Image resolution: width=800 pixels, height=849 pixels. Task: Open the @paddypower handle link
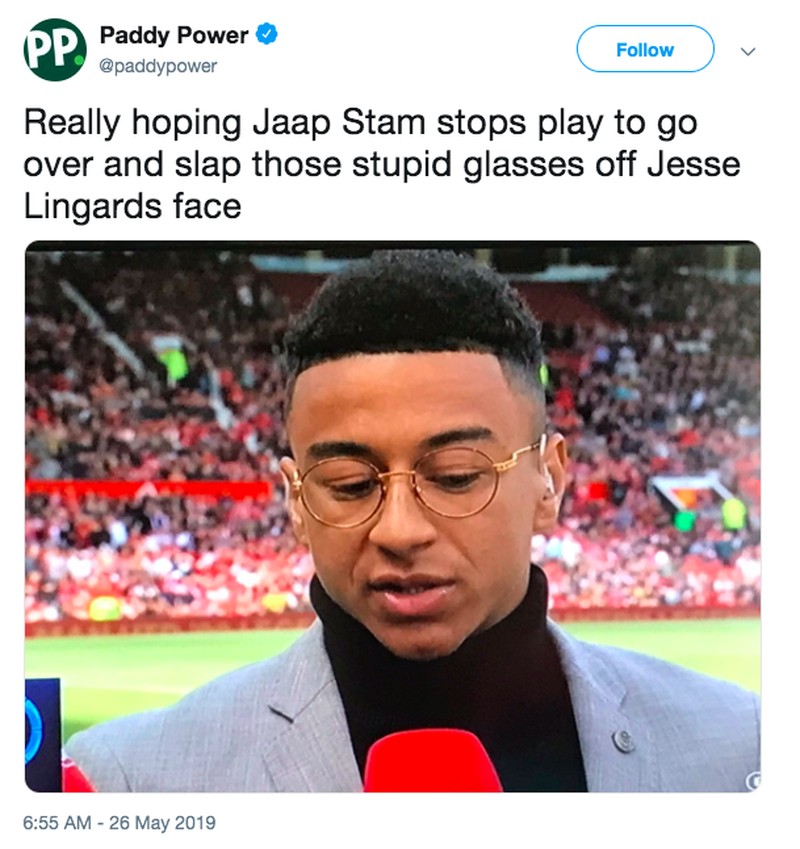pyautogui.click(x=158, y=66)
